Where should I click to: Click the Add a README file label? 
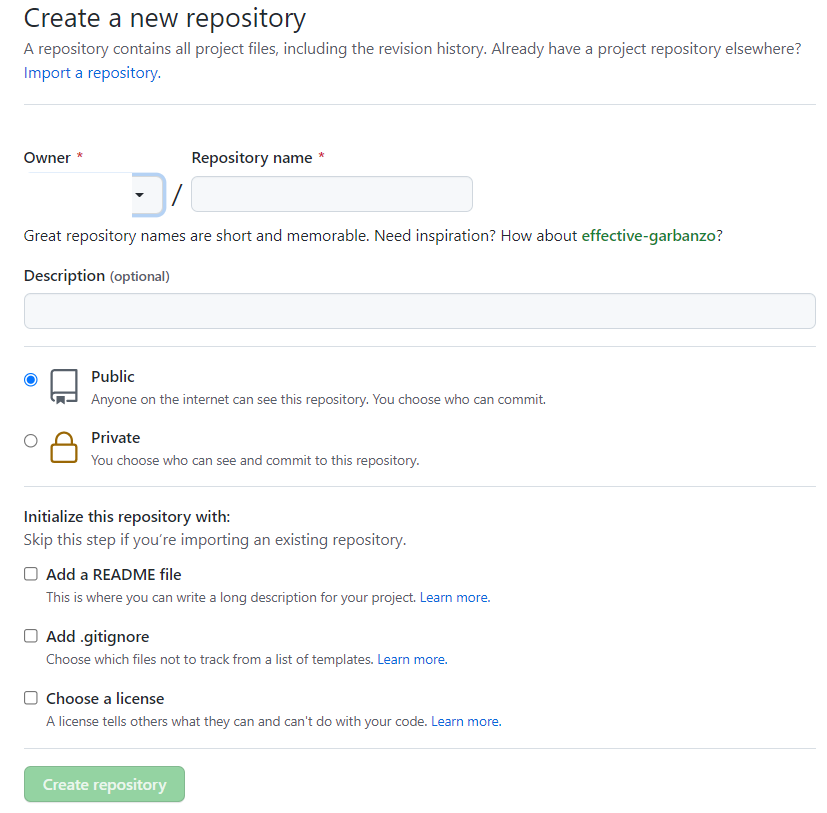pyautogui.click(x=113, y=575)
